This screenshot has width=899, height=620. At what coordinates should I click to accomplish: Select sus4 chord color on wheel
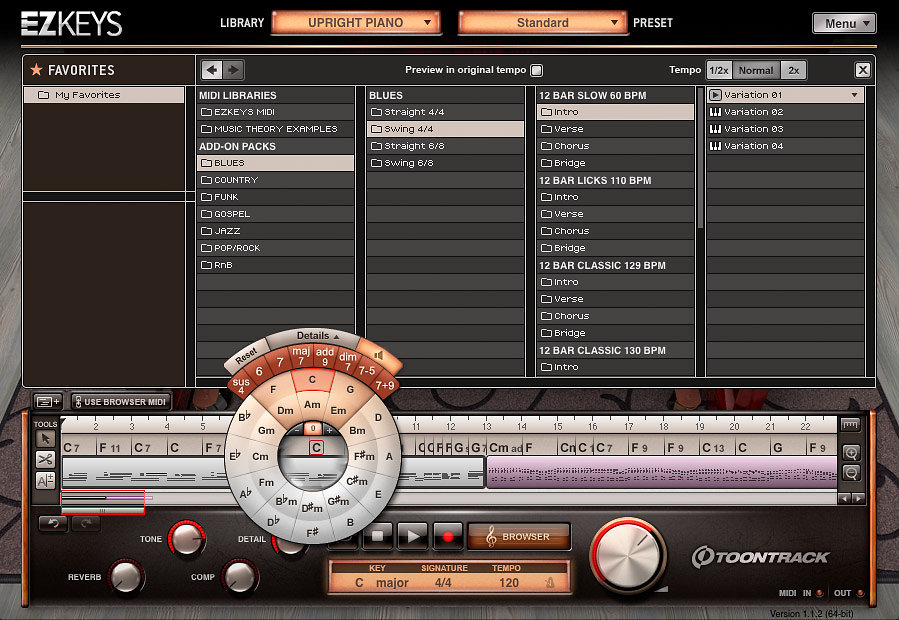pyautogui.click(x=241, y=385)
